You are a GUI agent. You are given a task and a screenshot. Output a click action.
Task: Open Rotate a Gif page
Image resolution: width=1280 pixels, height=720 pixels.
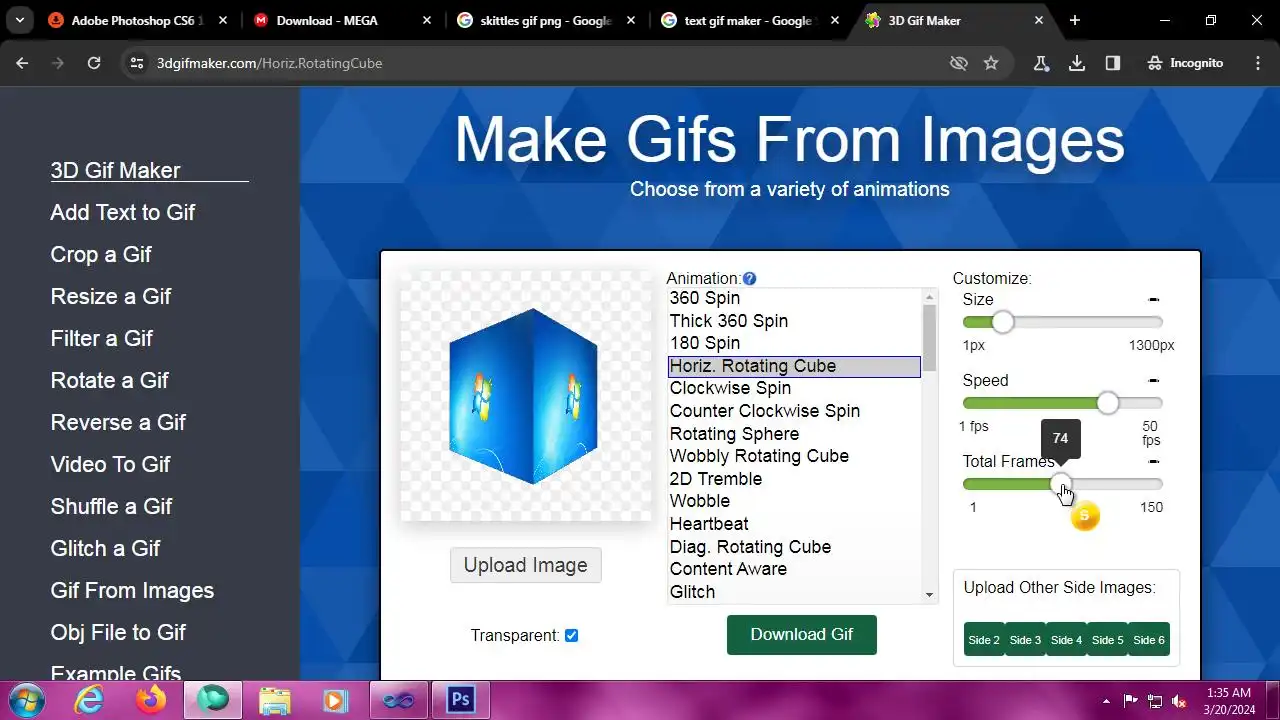pos(109,380)
